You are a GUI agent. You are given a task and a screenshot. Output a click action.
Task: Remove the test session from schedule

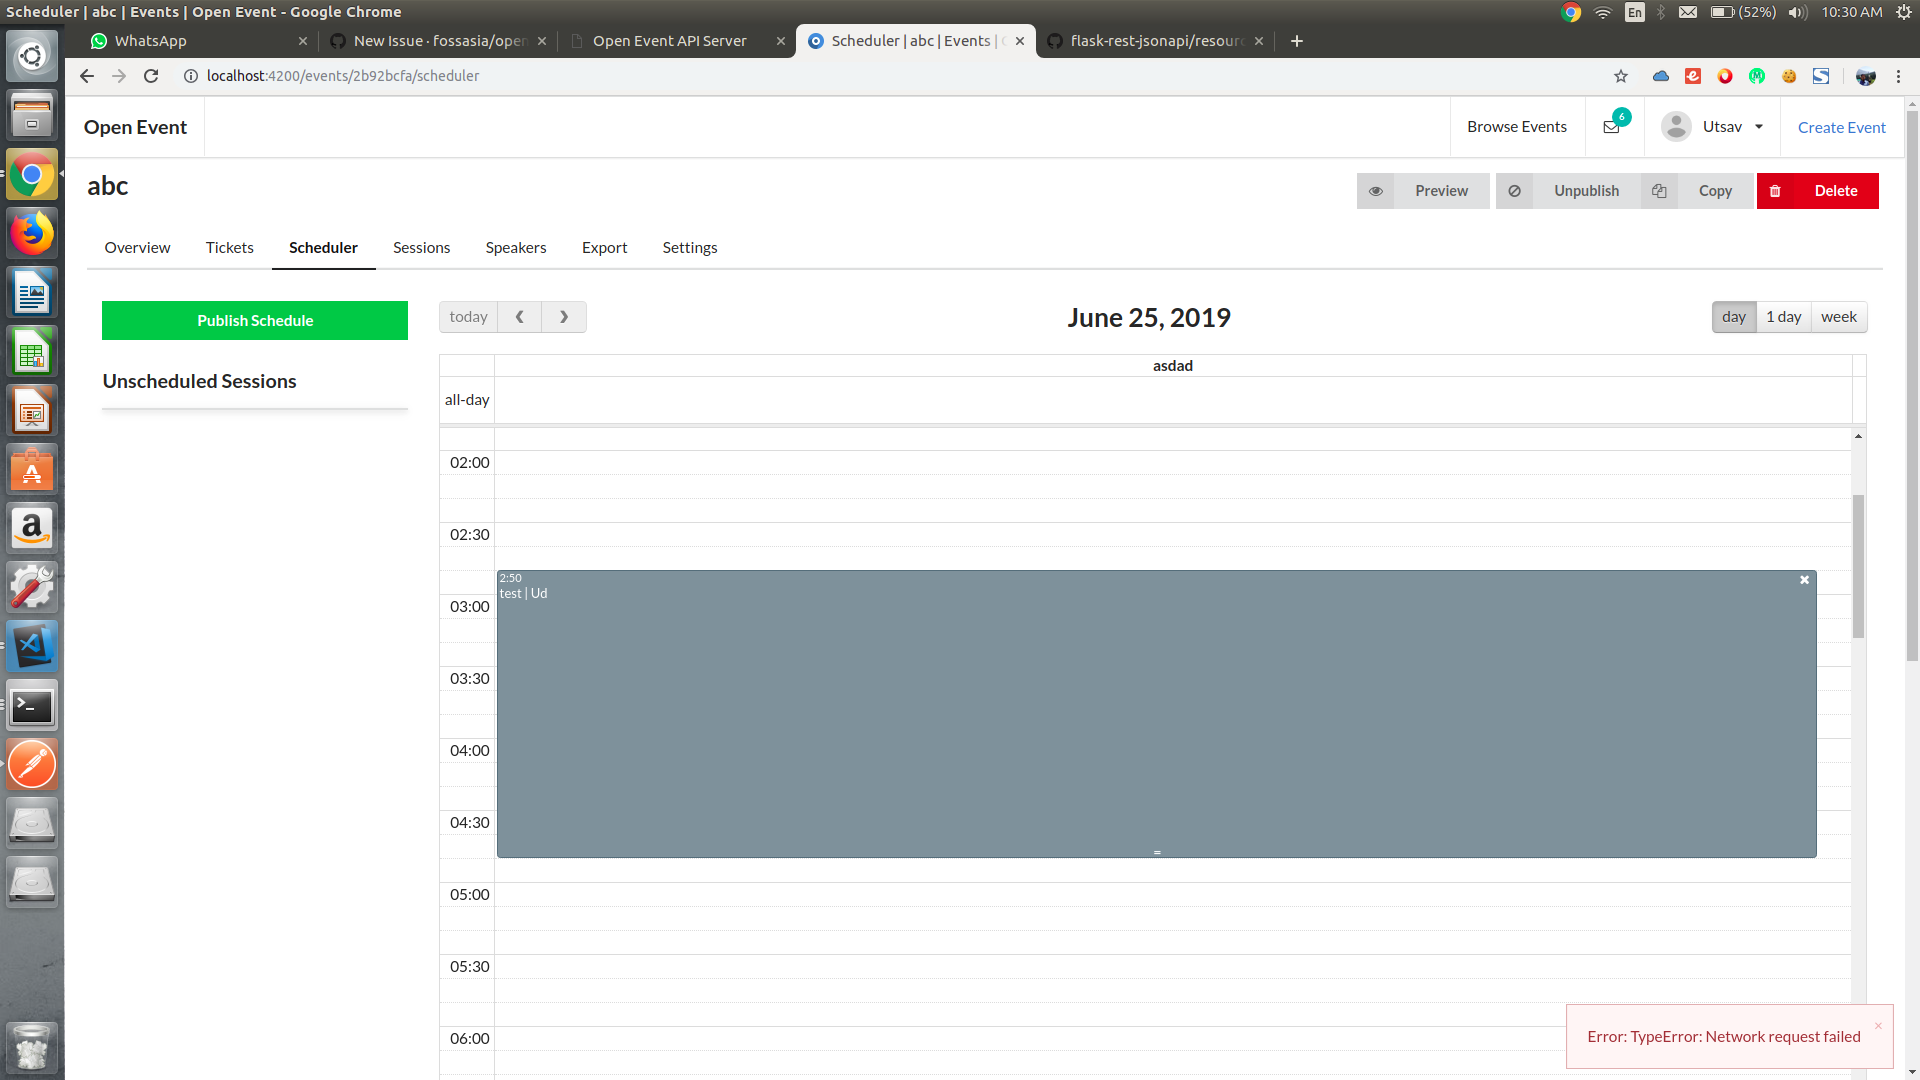[1805, 580]
